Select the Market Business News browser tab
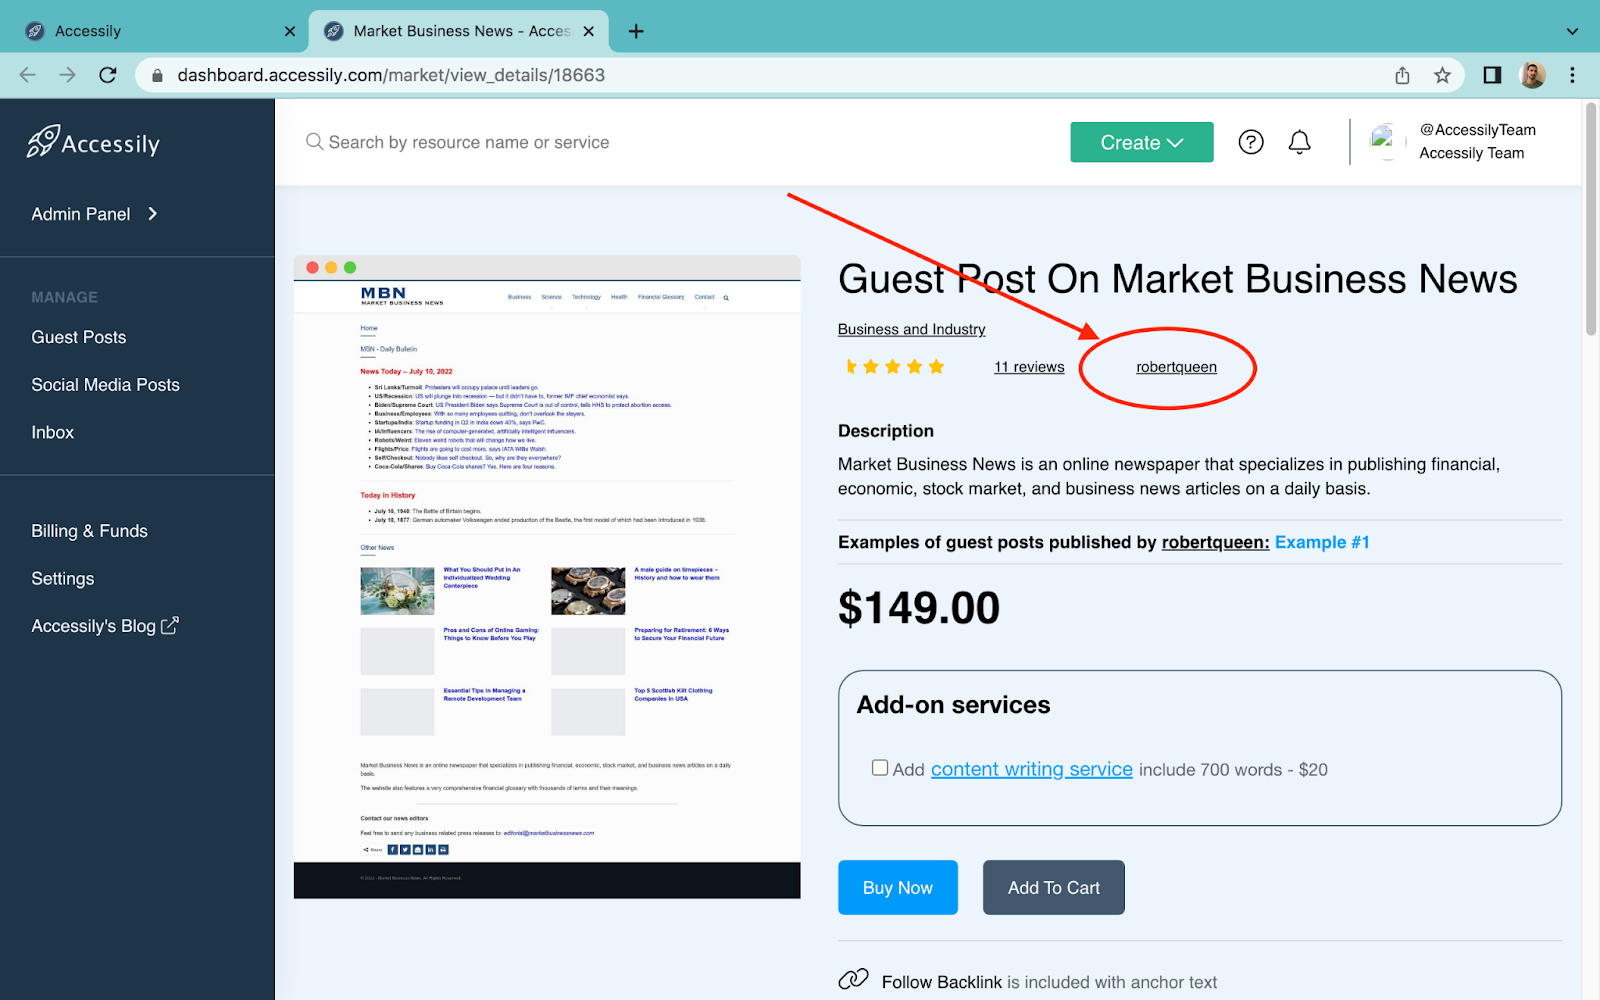1600x1000 pixels. click(x=459, y=31)
